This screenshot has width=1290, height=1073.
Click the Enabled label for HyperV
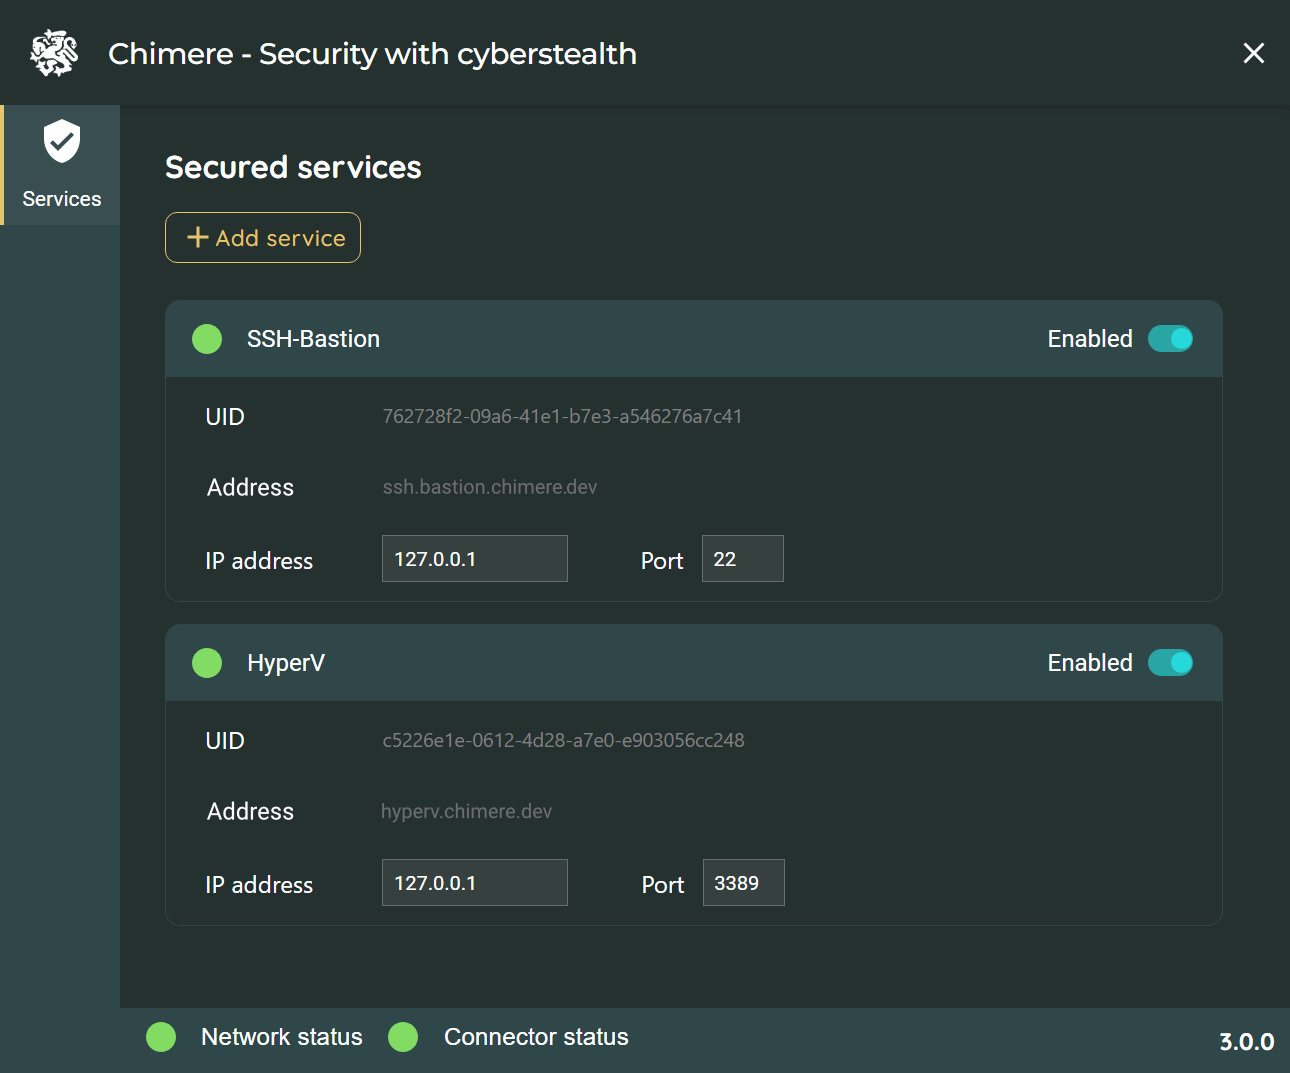pyautogui.click(x=1090, y=663)
